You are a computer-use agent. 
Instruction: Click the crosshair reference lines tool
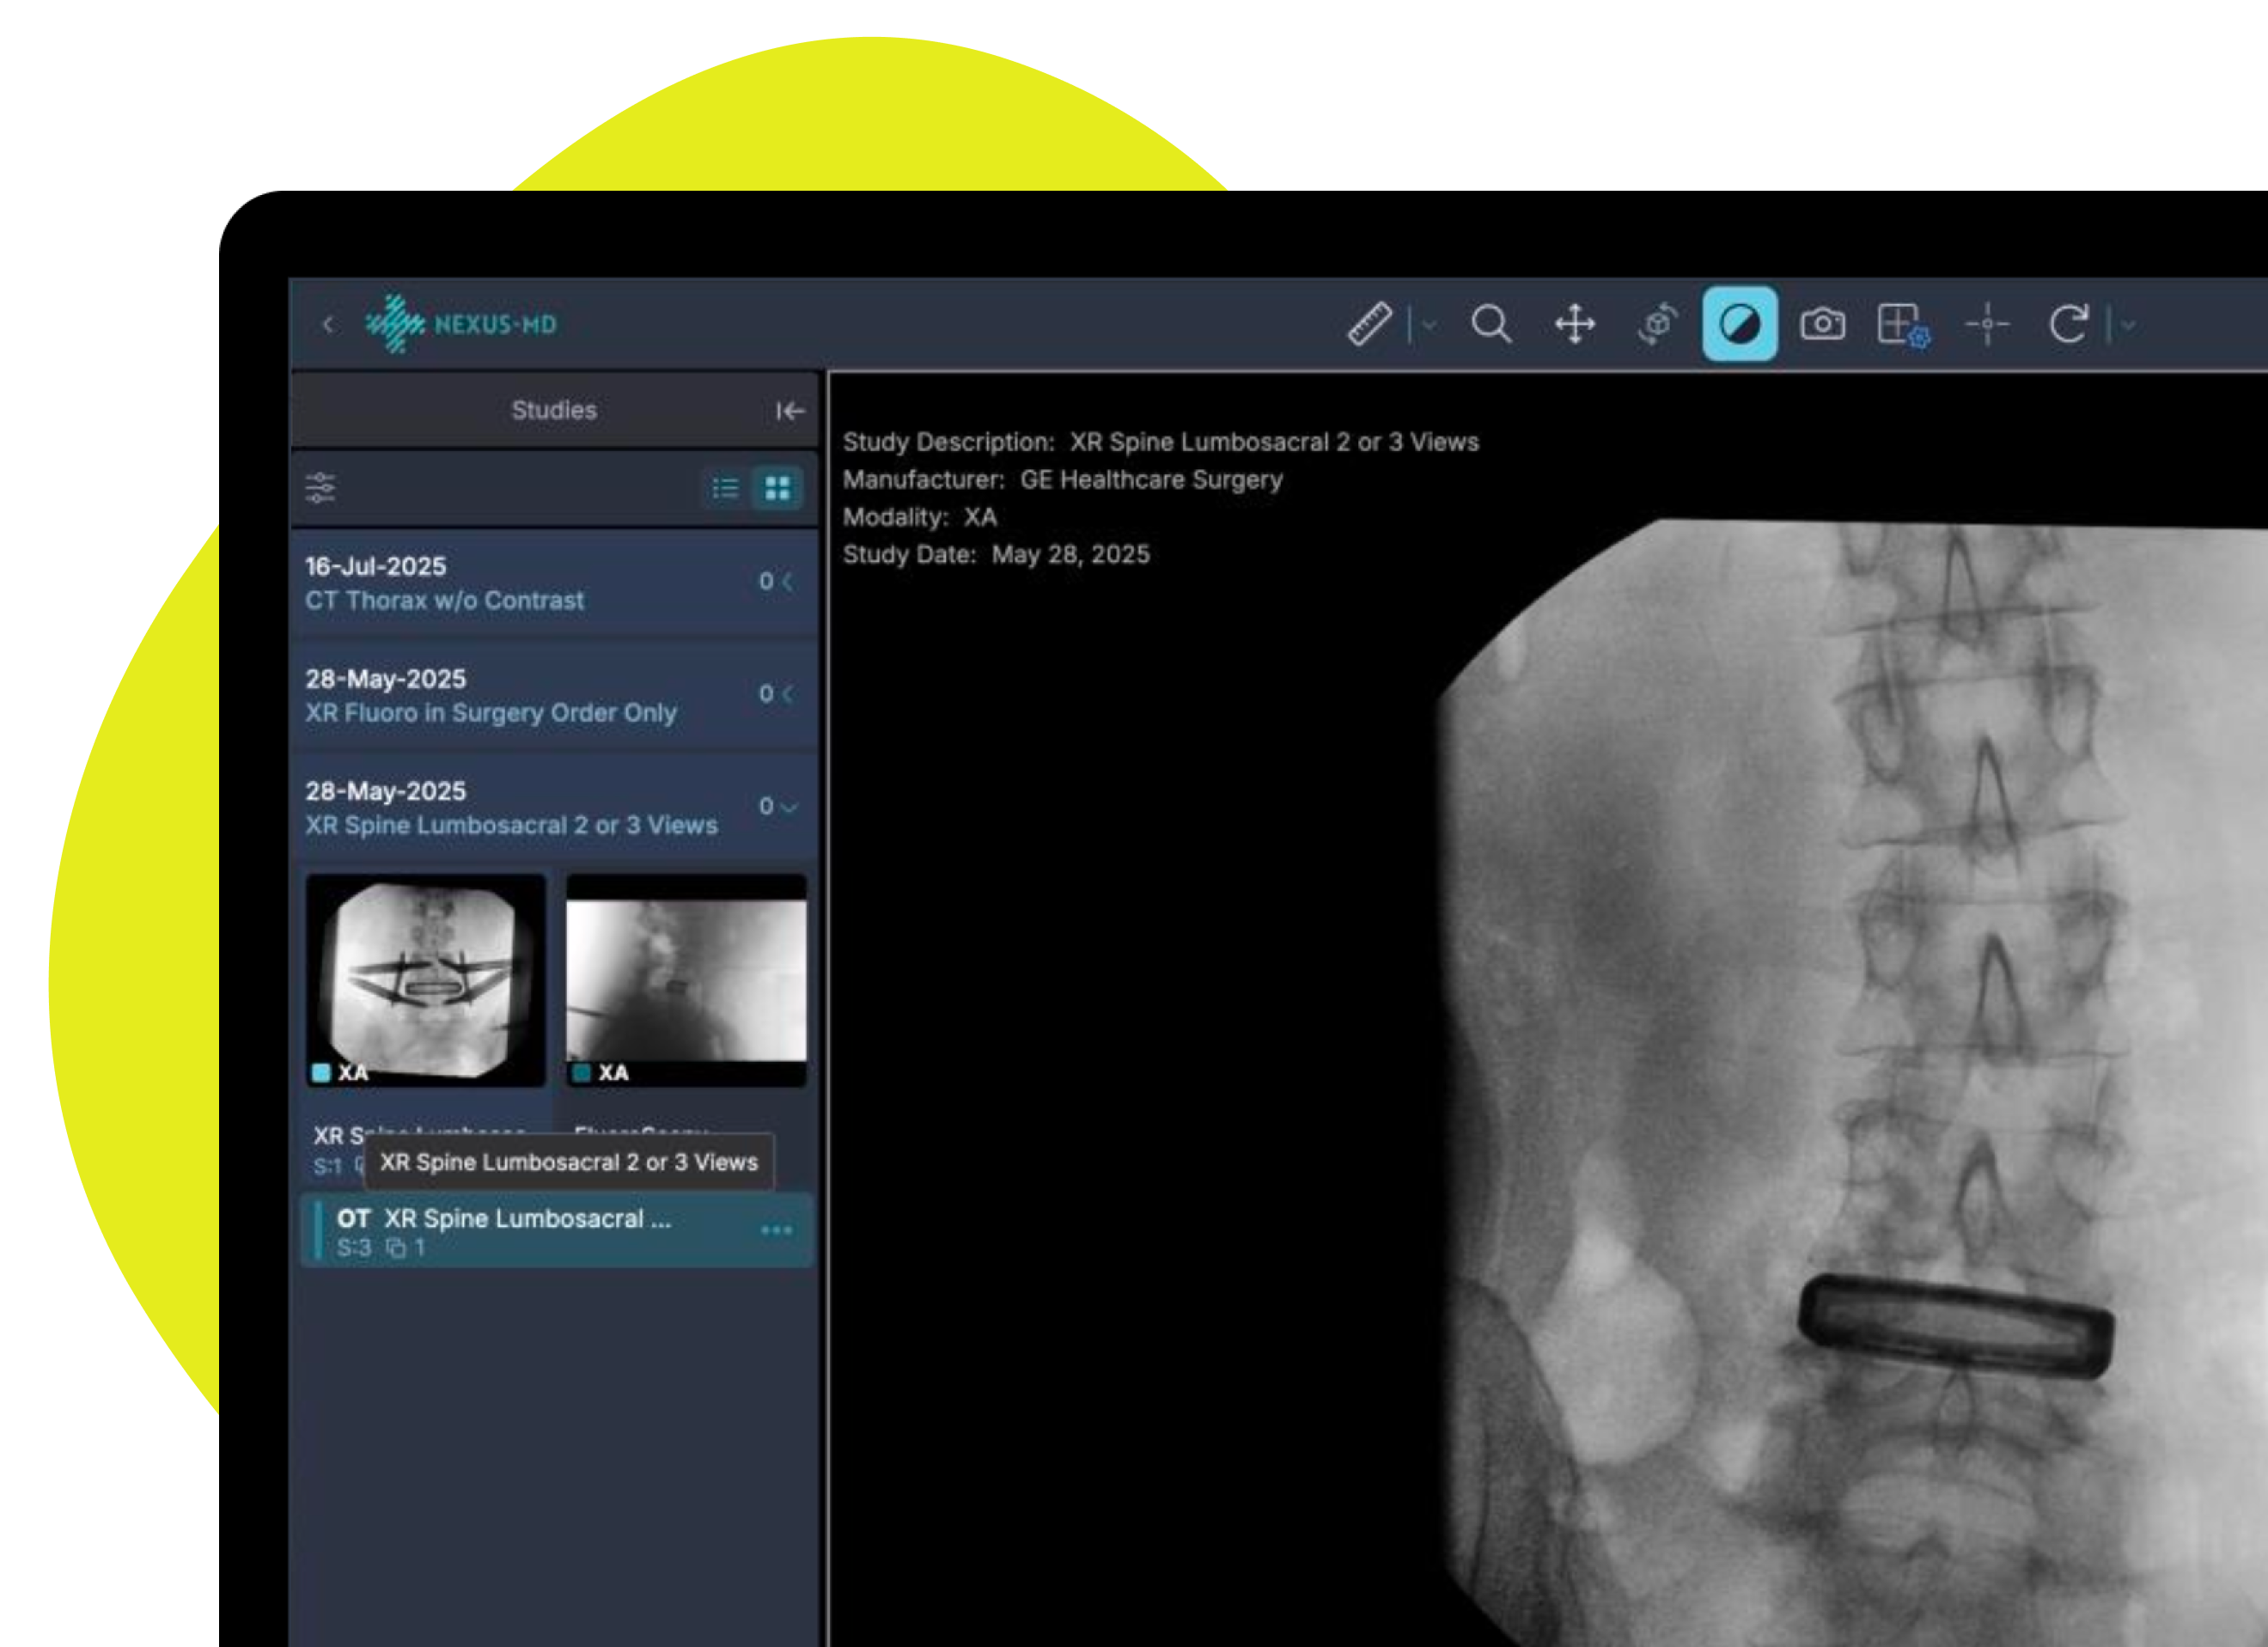(x=1988, y=323)
